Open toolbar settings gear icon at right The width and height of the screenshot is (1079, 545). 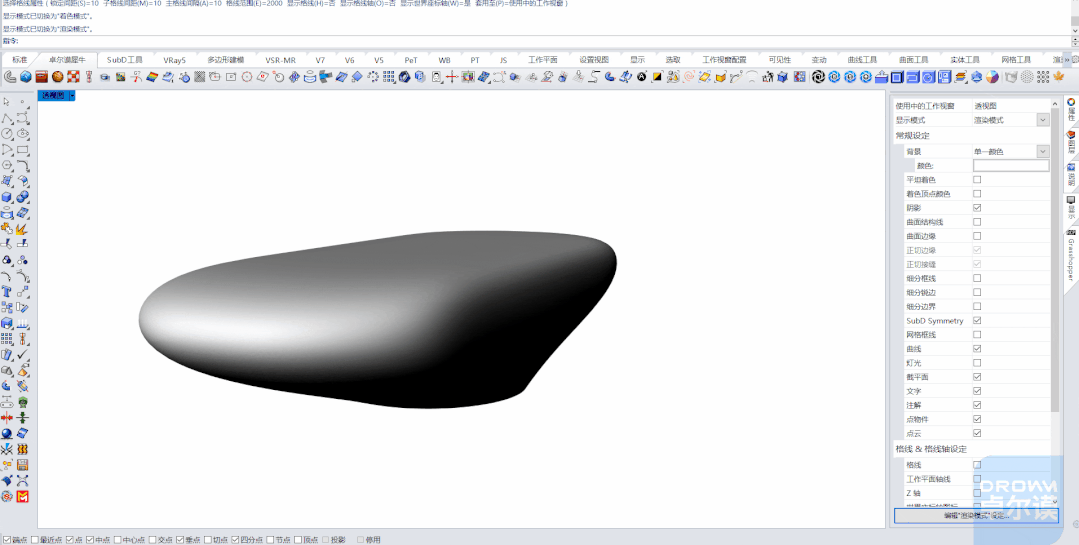click(1075, 60)
